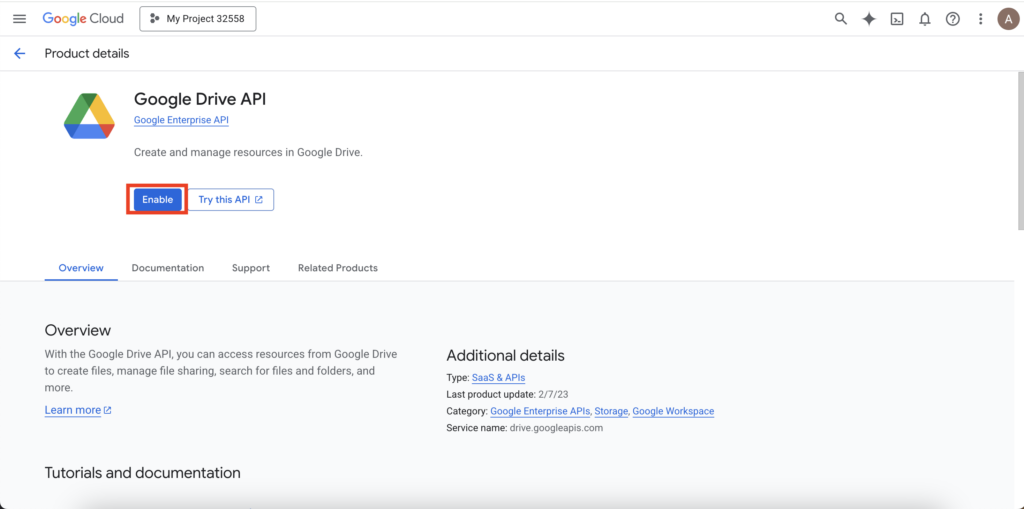The width and height of the screenshot is (1024, 509).
Task: Open the My Project 32558 project selector
Action: pos(198,19)
